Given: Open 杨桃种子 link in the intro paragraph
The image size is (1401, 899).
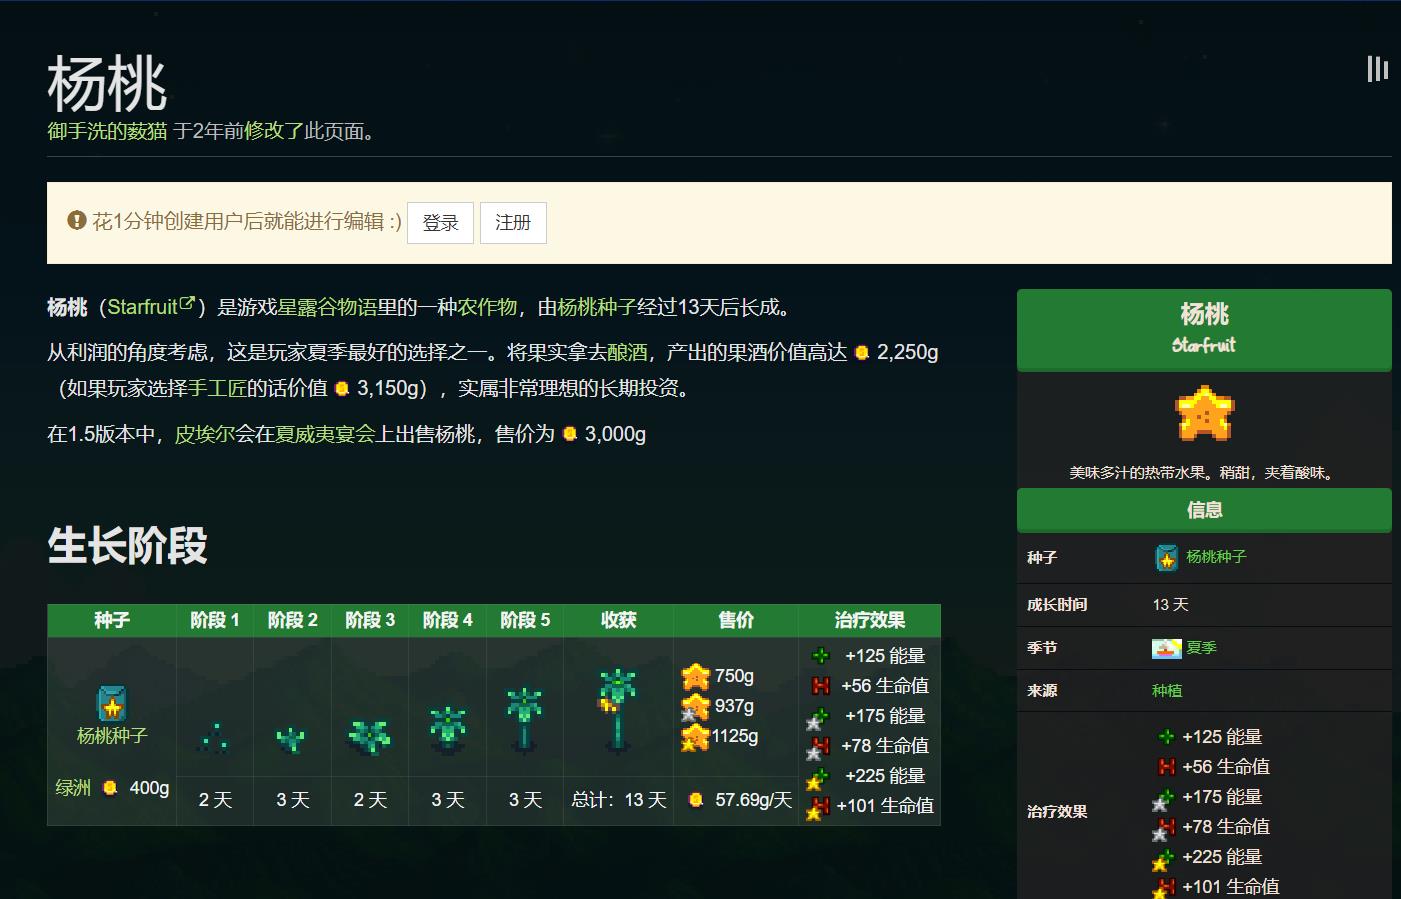Looking at the screenshot, I should coord(597,307).
